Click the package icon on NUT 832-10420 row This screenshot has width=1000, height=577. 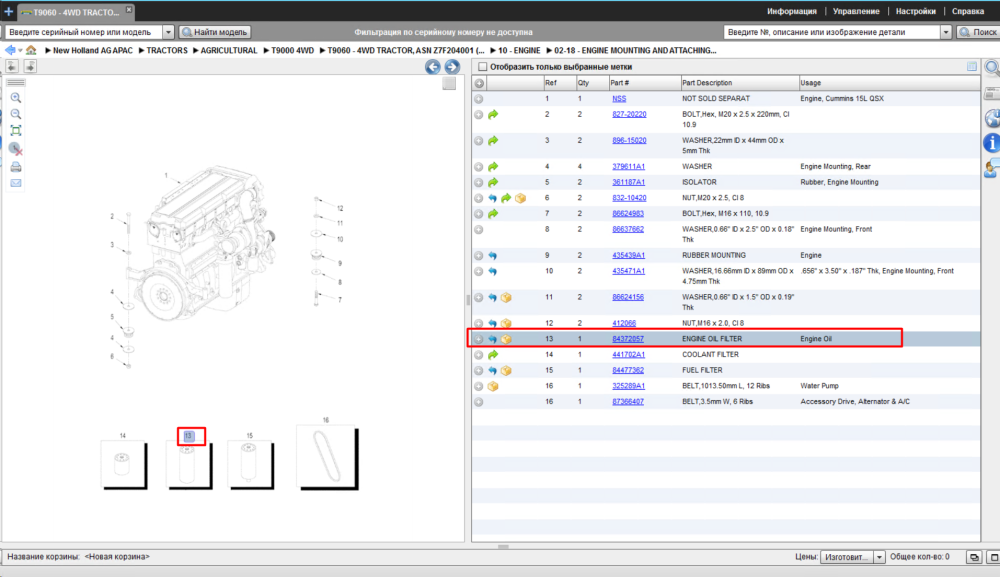coord(520,198)
